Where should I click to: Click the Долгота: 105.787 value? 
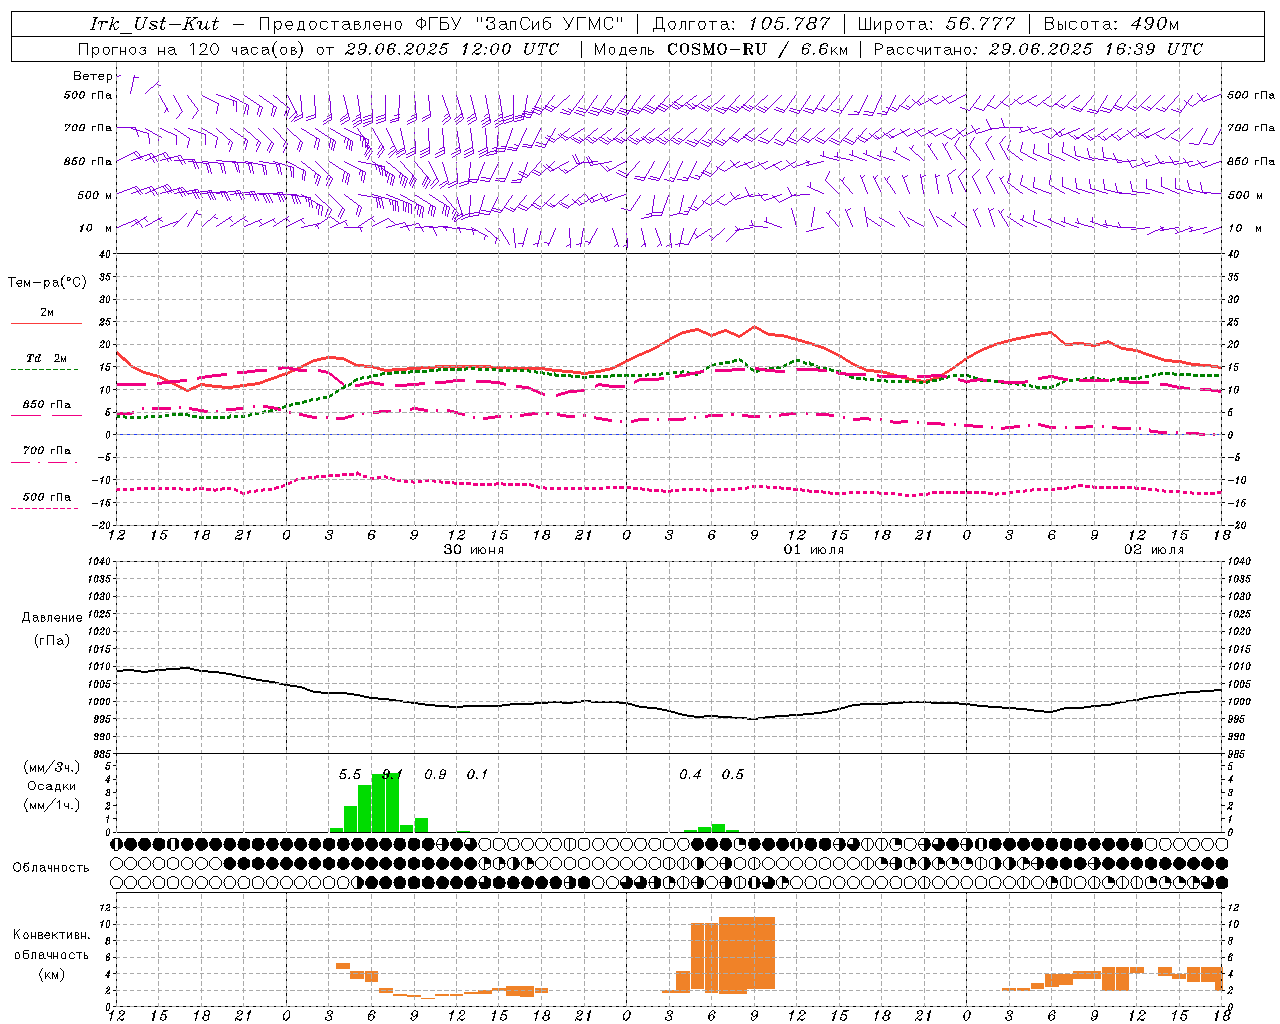[740, 24]
